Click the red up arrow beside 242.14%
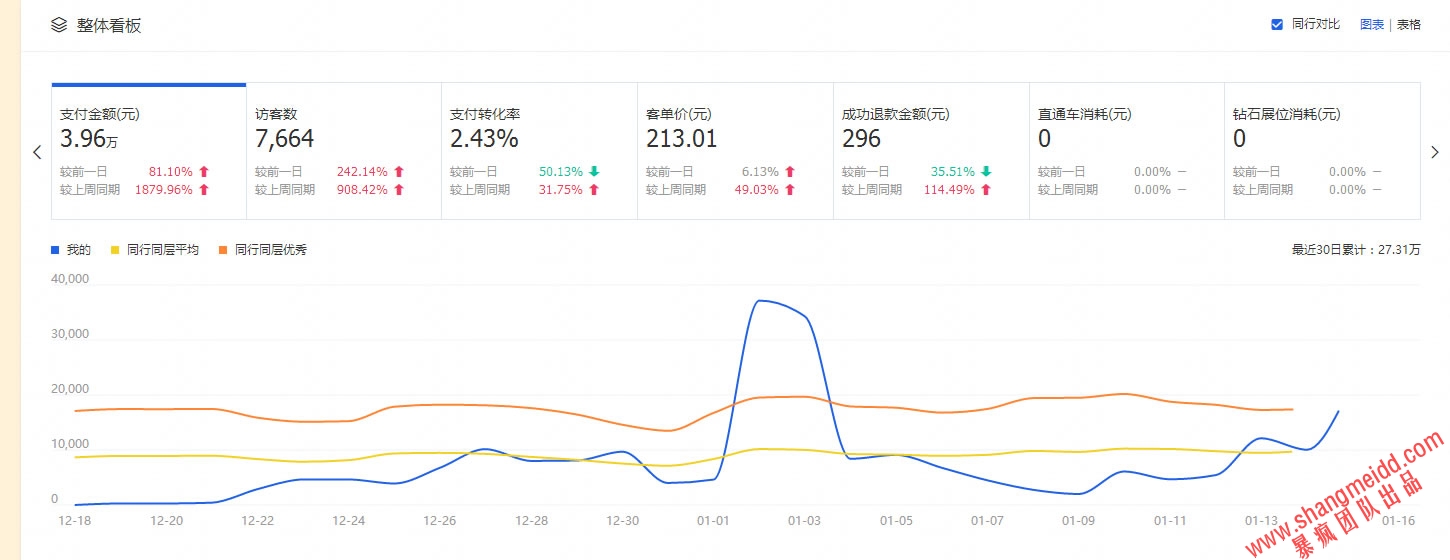The width and height of the screenshot is (1450, 560). pos(399,172)
